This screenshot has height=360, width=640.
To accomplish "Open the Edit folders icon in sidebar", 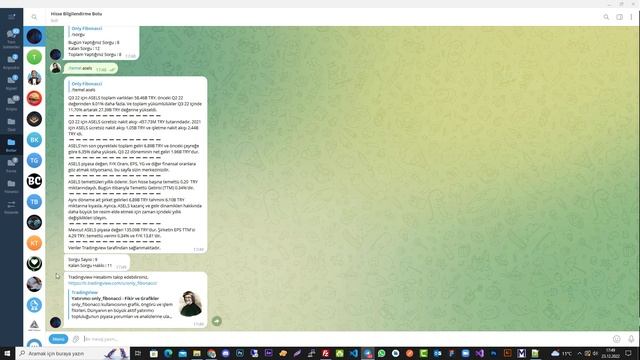I will pos(11,207).
